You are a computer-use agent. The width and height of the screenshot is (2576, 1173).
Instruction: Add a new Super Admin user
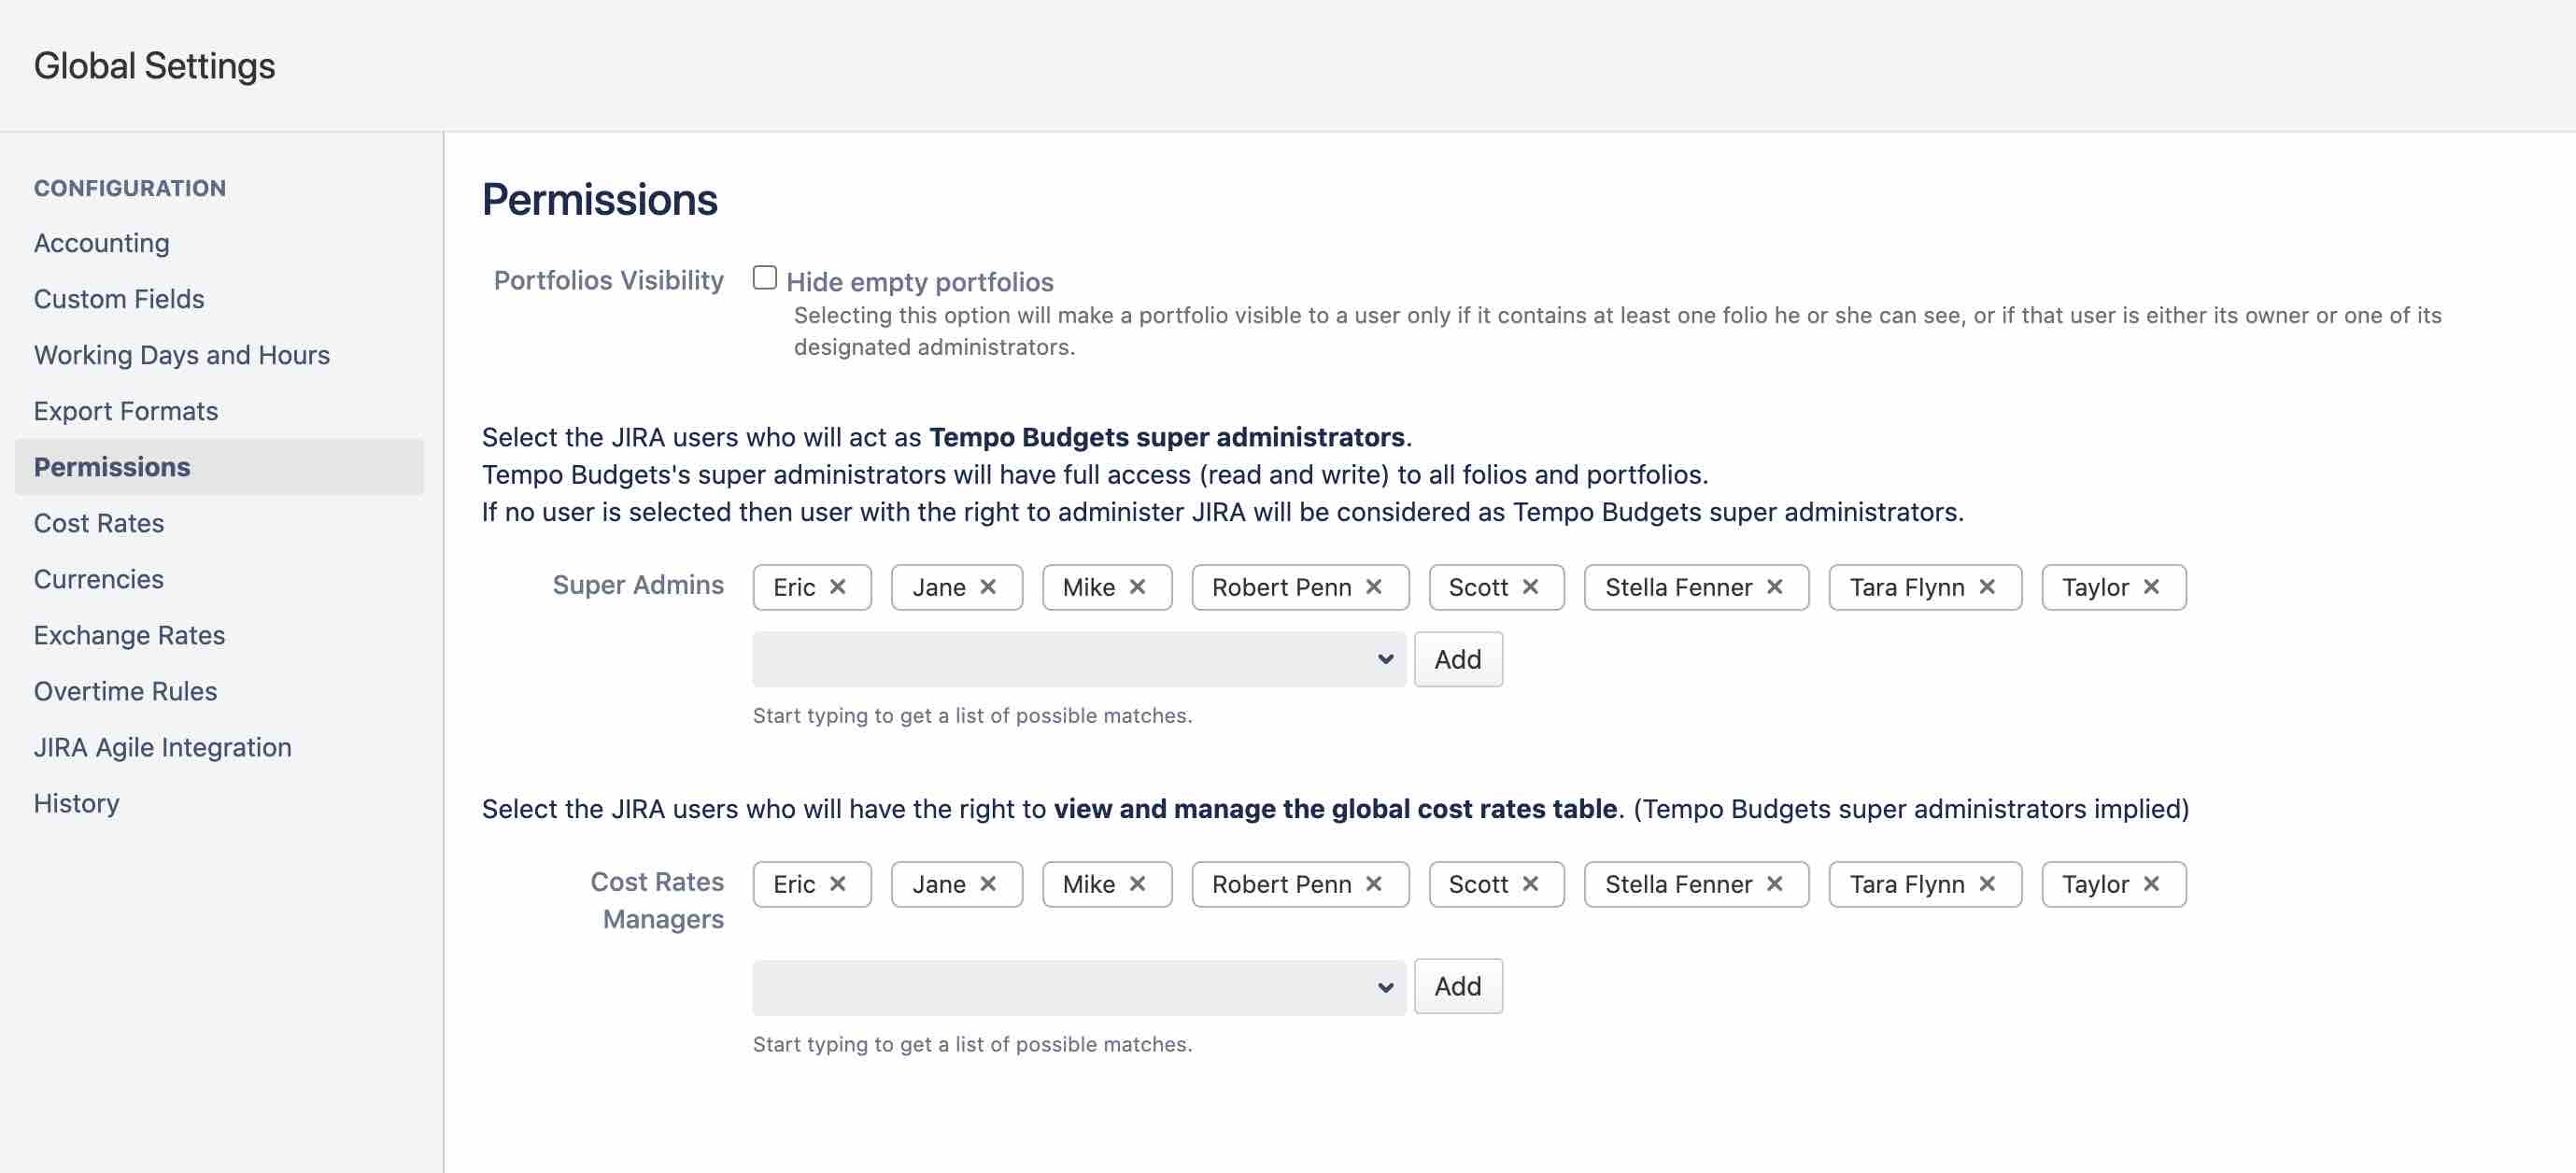point(1458,659)
